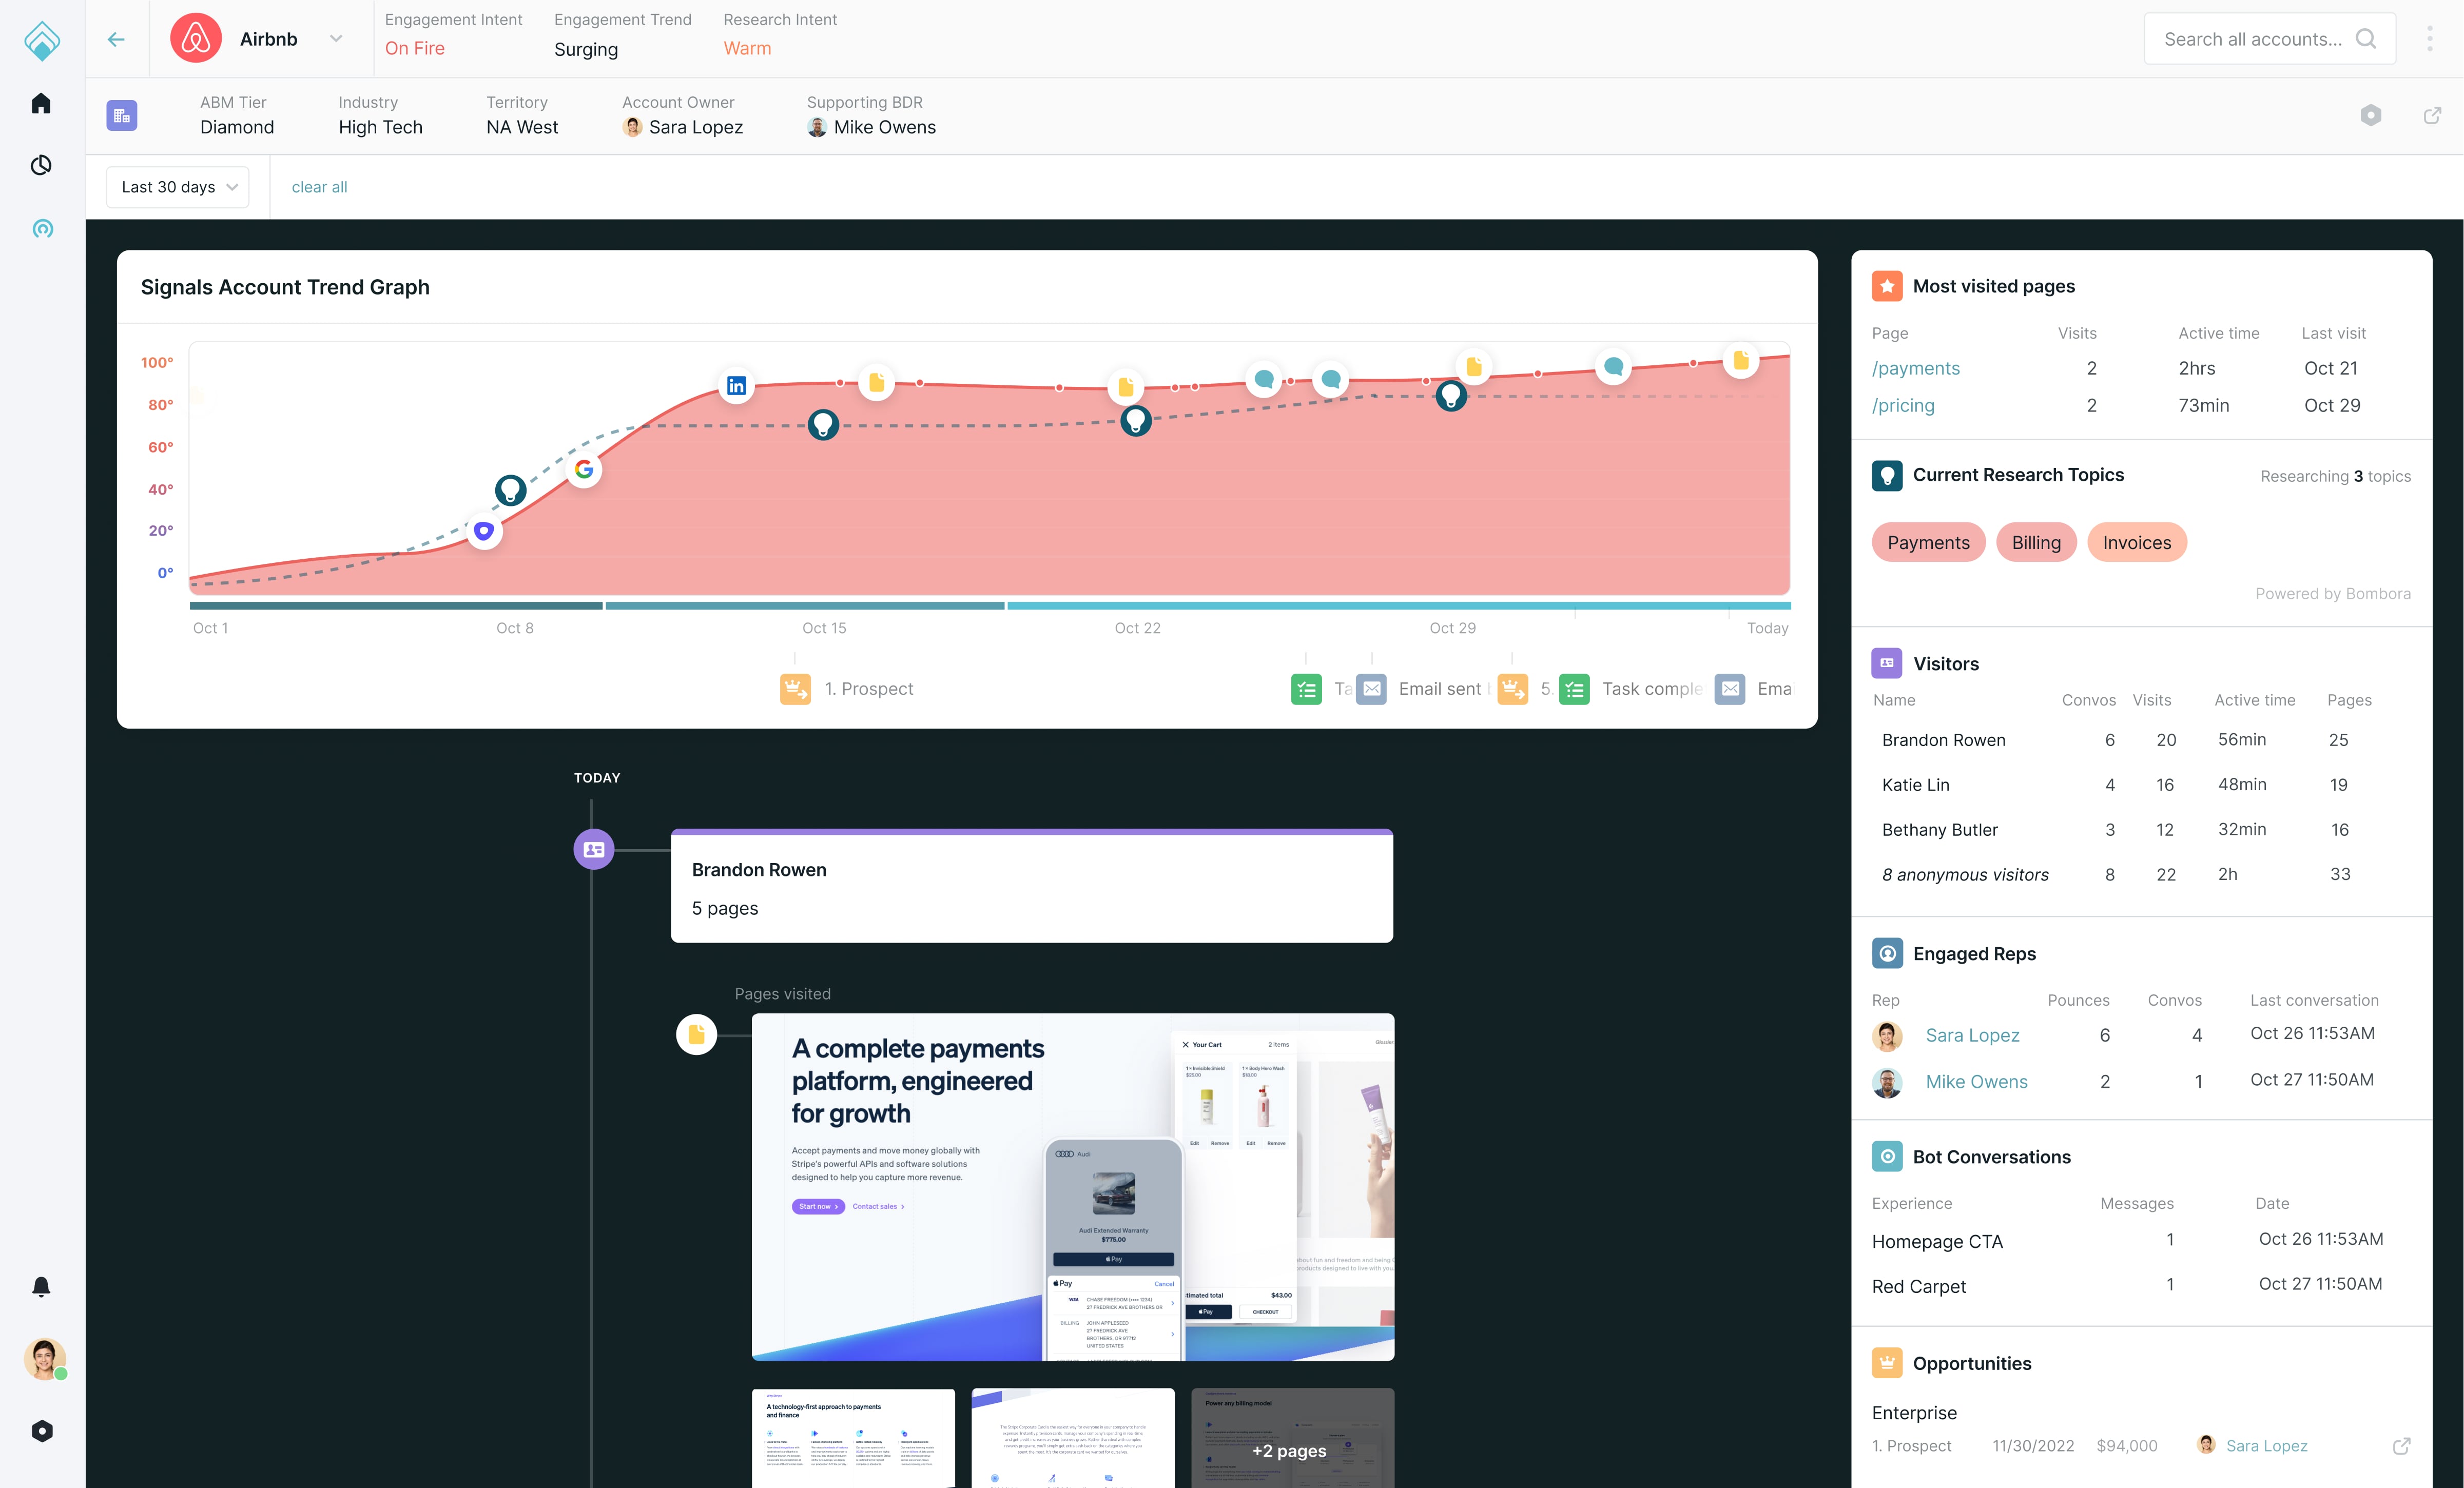
Task: Open Sara Lopez in Engaged Reps
Action: coord(1972,1035)
